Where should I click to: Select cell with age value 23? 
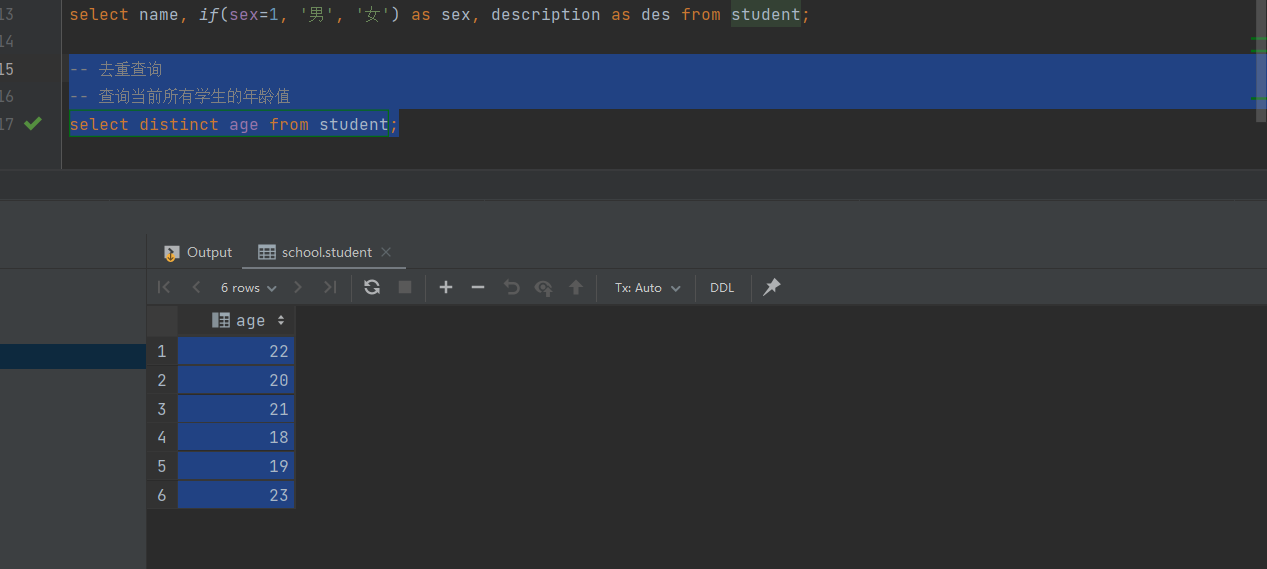point(236,495)
